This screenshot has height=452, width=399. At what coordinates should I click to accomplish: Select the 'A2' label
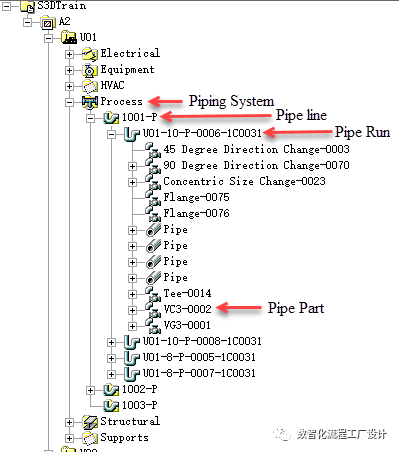tap(65, 22)
